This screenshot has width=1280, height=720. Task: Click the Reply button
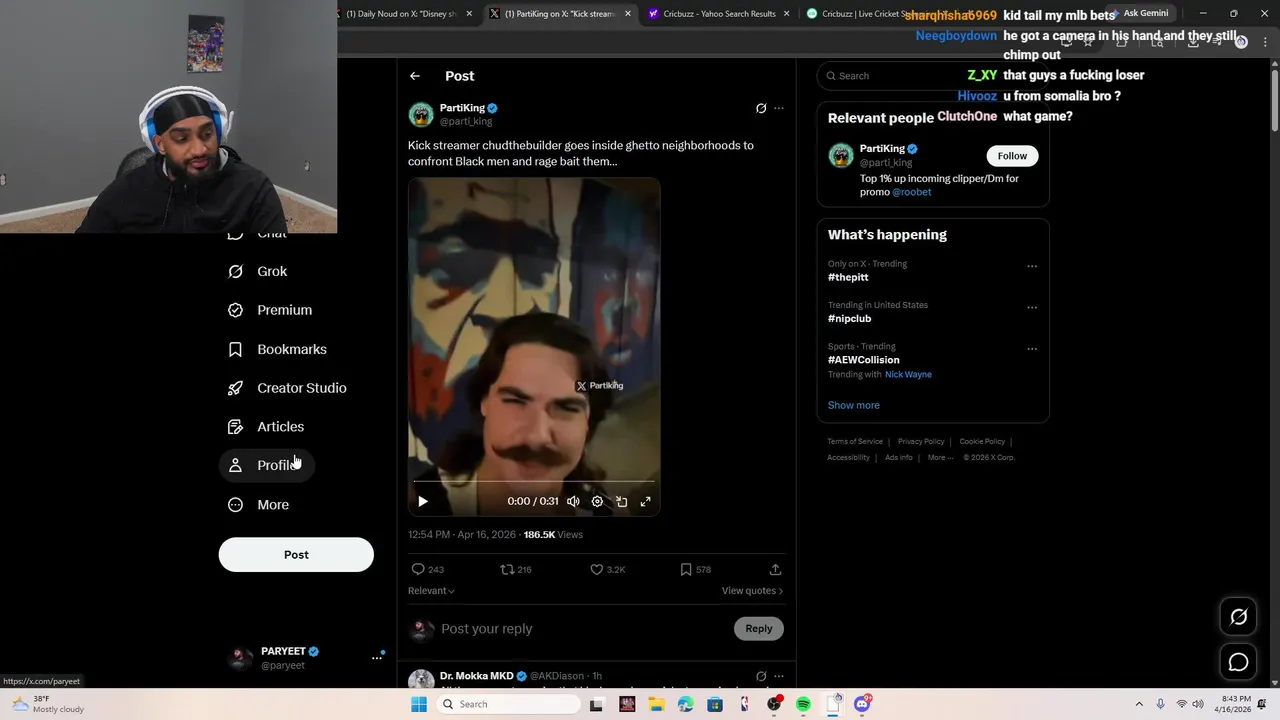click(x=759, y=628)
